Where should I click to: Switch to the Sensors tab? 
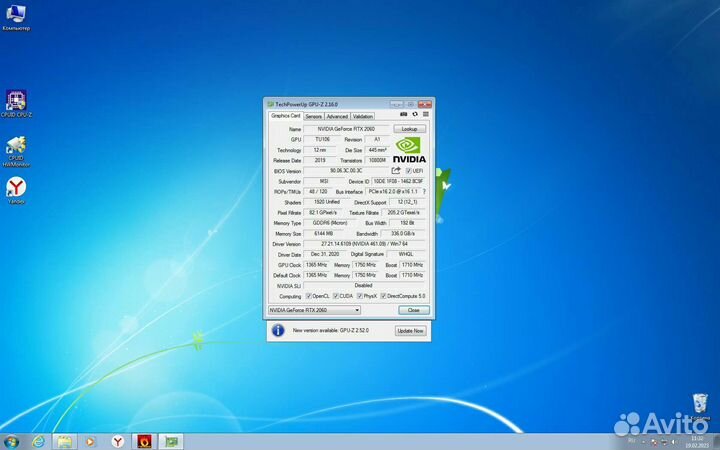tap(314, 116)
